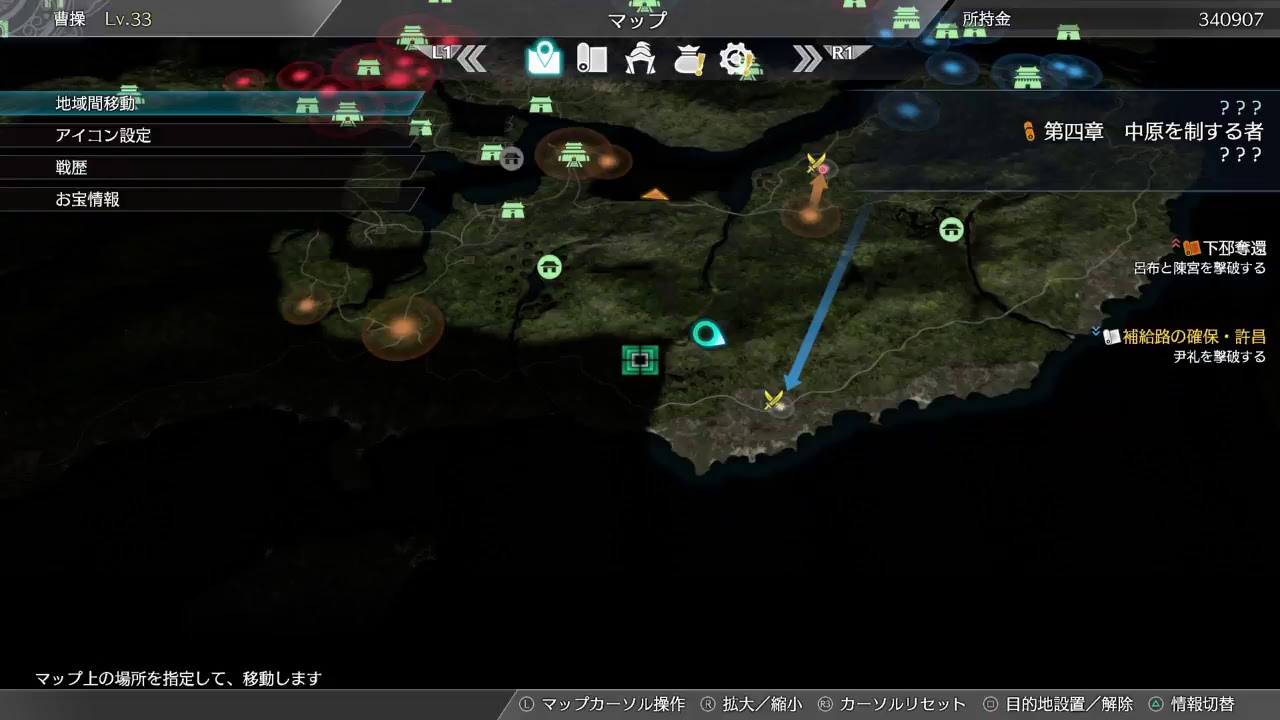Click the green house icon on the east coast
This screenshot has height=720, width=1280.
click(950, 229)
